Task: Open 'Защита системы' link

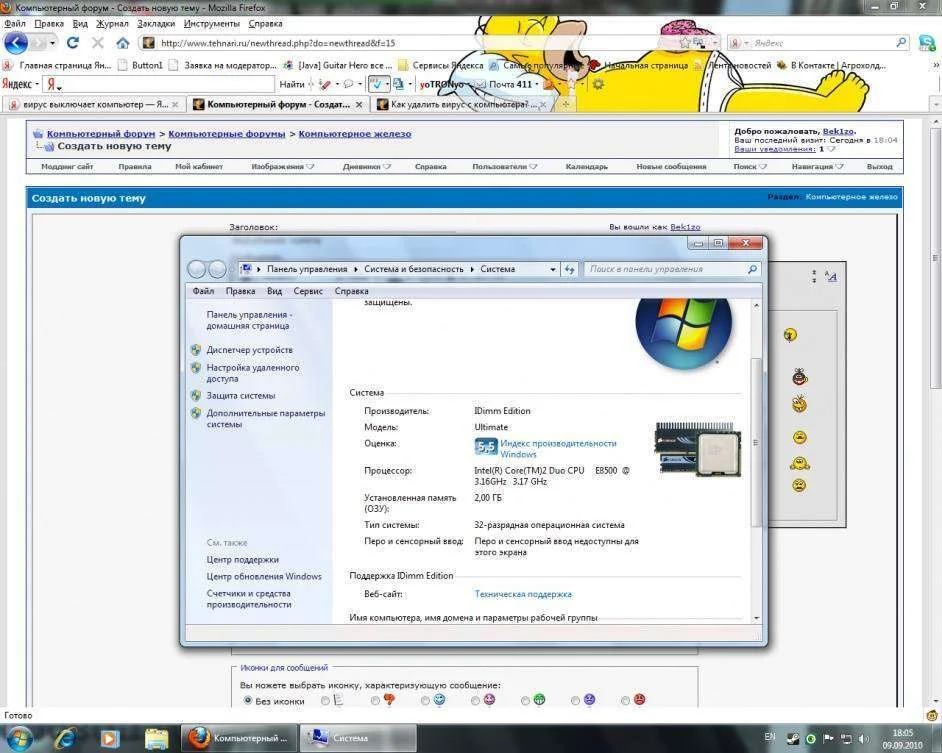Action: click(x=240, y=395)
